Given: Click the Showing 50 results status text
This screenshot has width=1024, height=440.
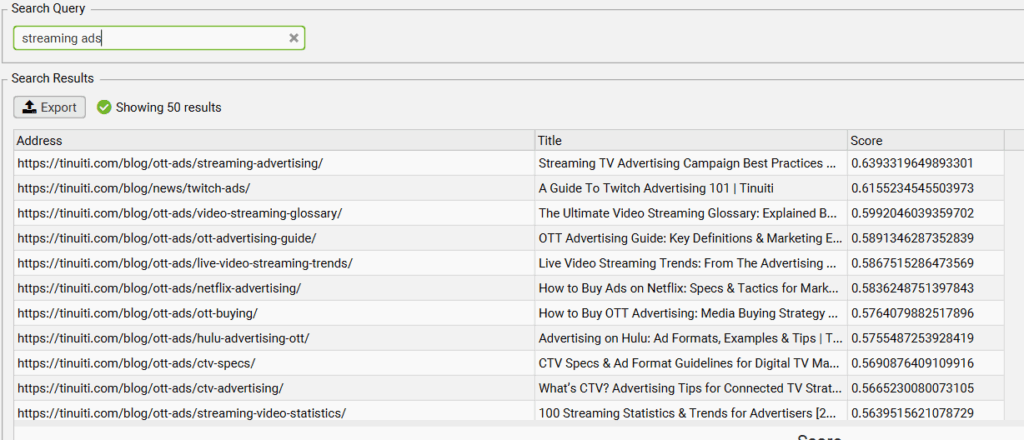Looking at the screenshot, I should pyautogui.click(x=168, y=108).
